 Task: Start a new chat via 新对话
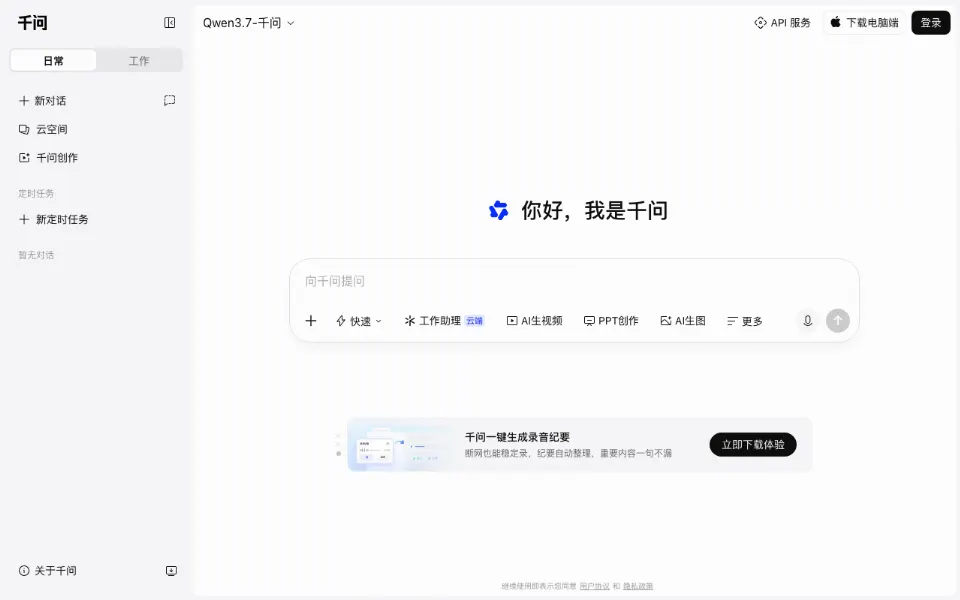[x=43, y=100]
